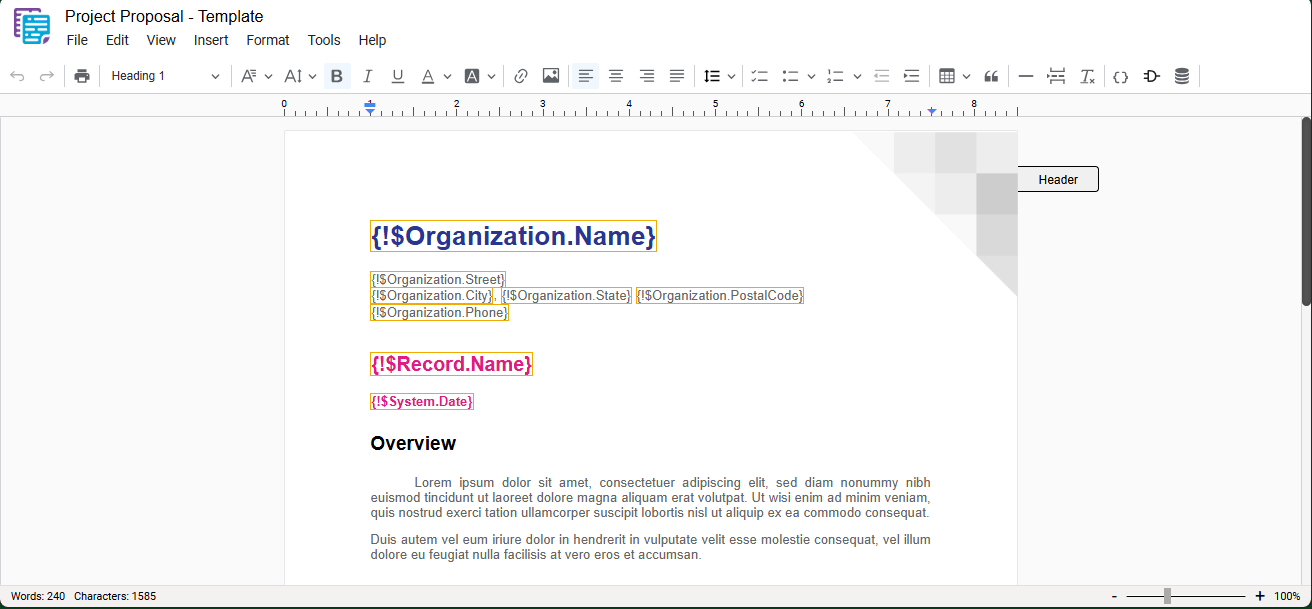Viewport: 1312px width, 609px height.
Task: Insert a merge field with curly braces icon
Action: click(x=1121, y=76)
